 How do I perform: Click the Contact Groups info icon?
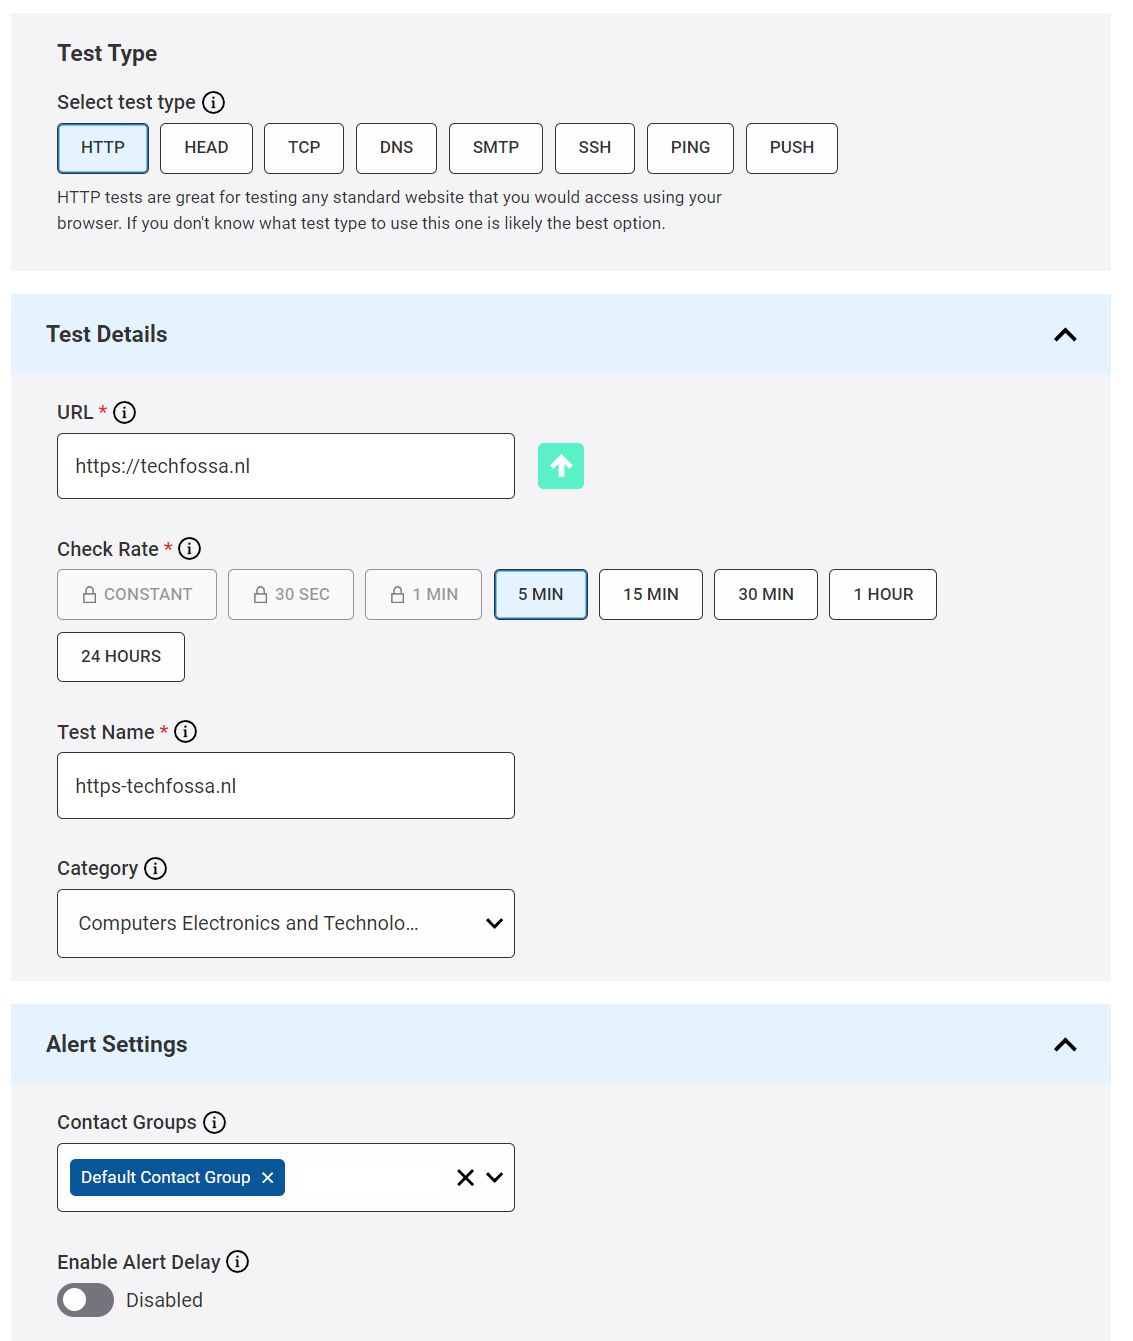pos(214,1122)
